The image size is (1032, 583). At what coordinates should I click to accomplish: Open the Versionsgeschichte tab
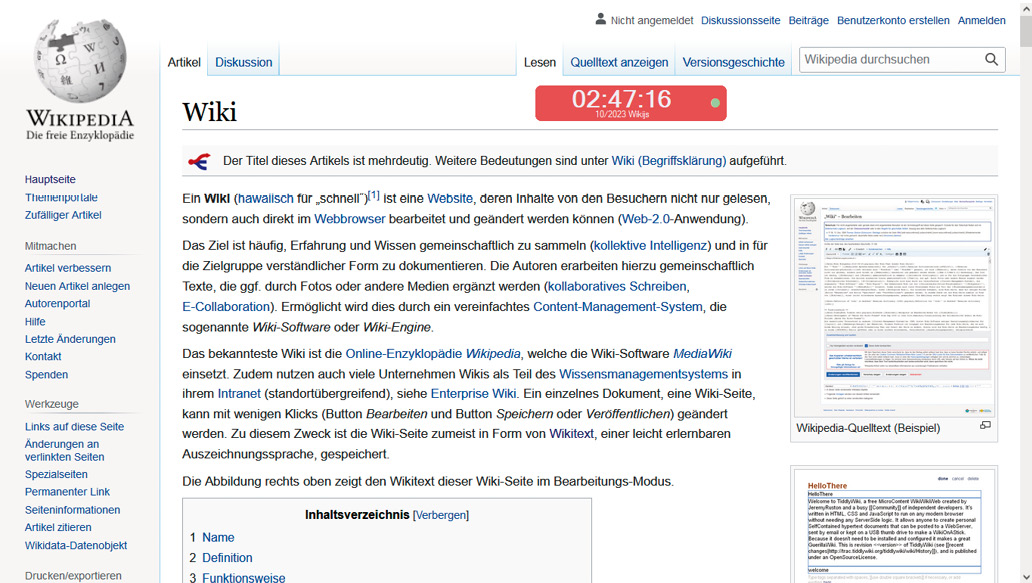click(733, 63)
